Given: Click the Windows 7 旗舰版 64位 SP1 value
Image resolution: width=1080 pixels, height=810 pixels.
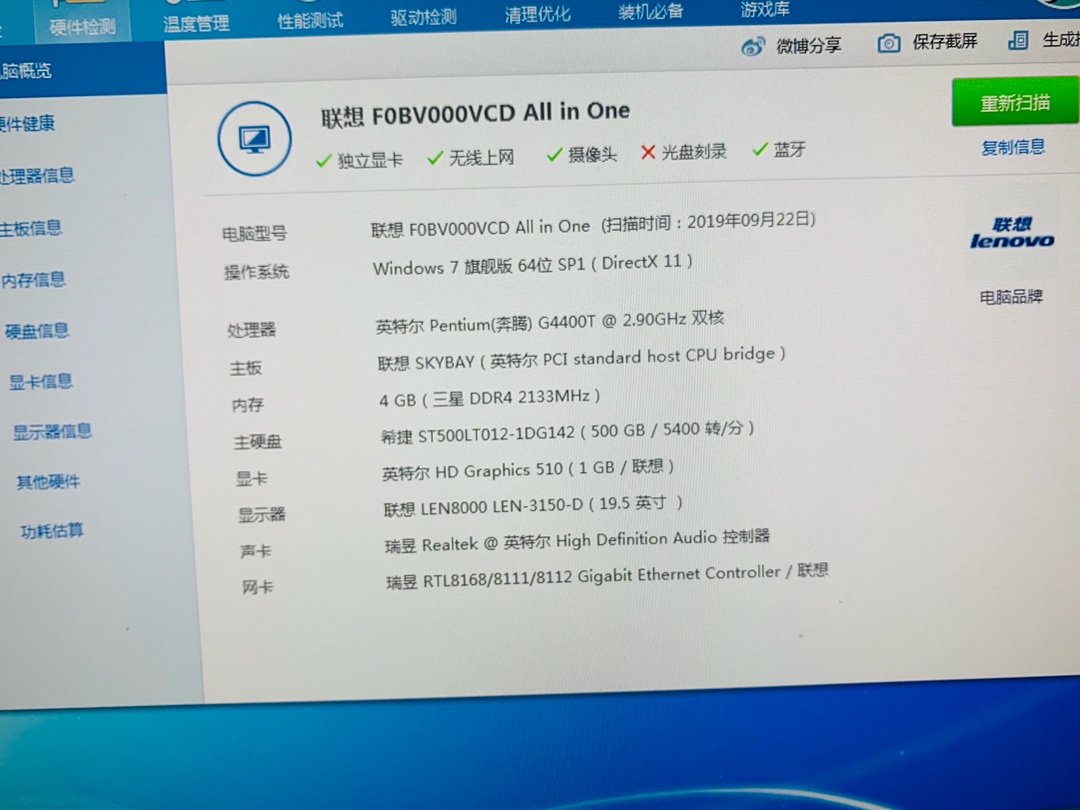Looking at the screenshot, I should [532, 264].
